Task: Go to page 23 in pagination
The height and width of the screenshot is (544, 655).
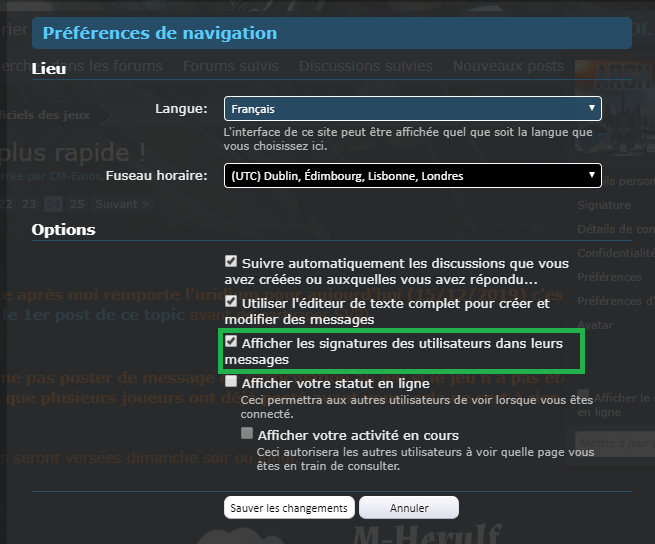Action: 29,204
